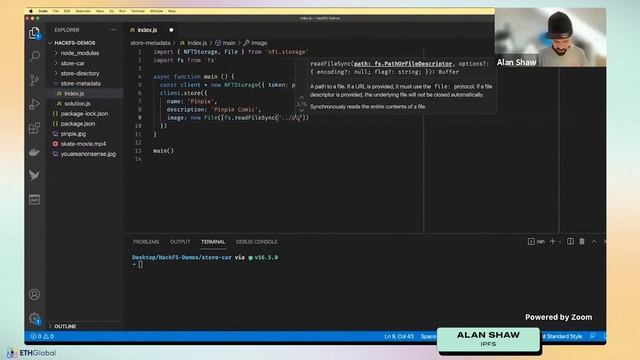Click Standard Style status bar item
The width and height of the screenshot is (640, 360).
(x=562, y=336)
